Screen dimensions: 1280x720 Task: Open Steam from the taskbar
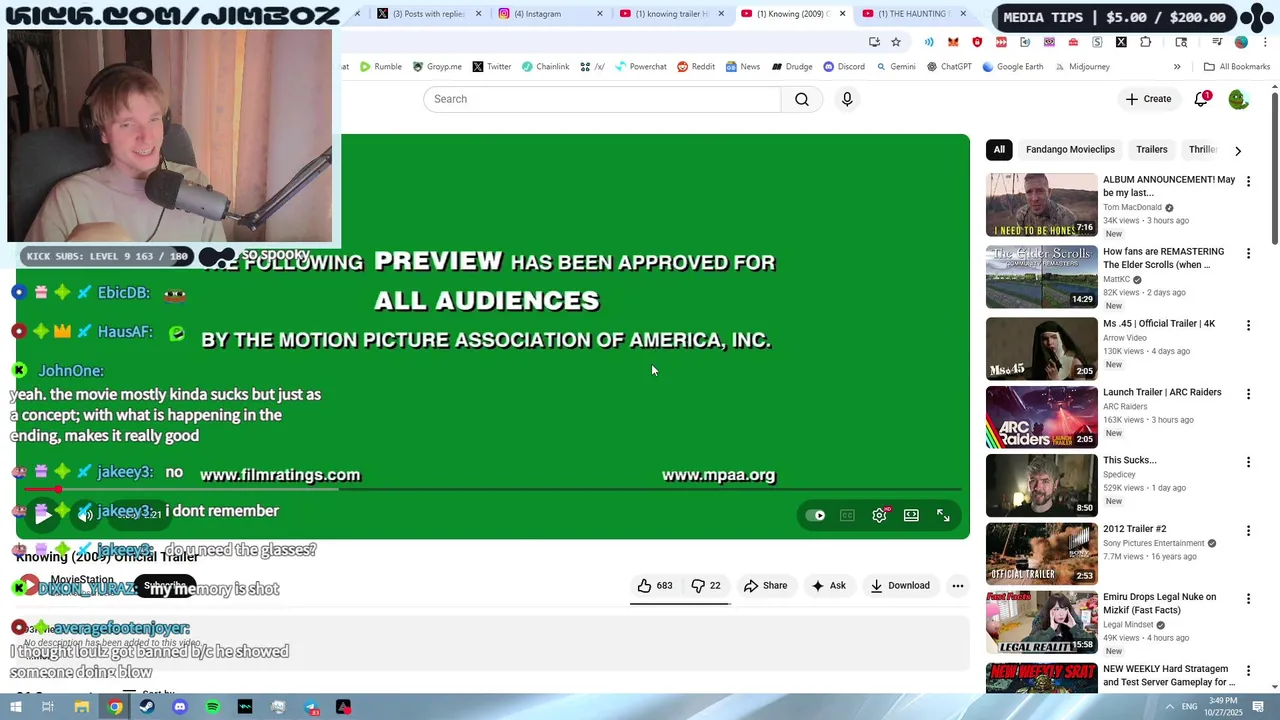(147, 707)
